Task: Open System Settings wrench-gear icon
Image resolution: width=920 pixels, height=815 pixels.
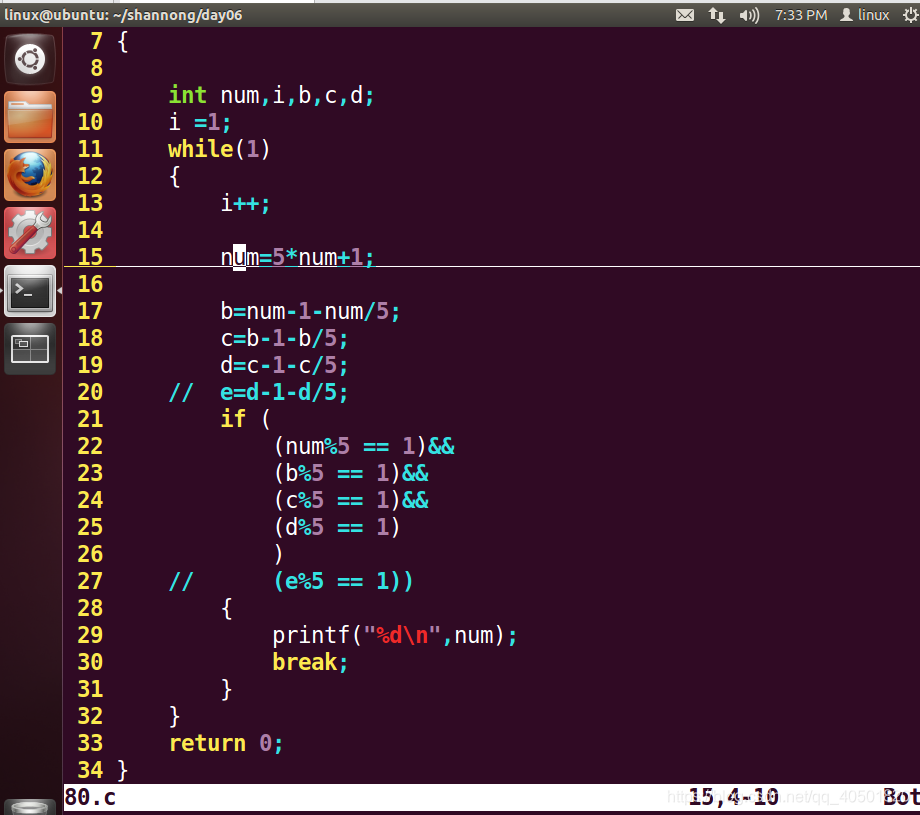Action: click(x=30, y=233)
